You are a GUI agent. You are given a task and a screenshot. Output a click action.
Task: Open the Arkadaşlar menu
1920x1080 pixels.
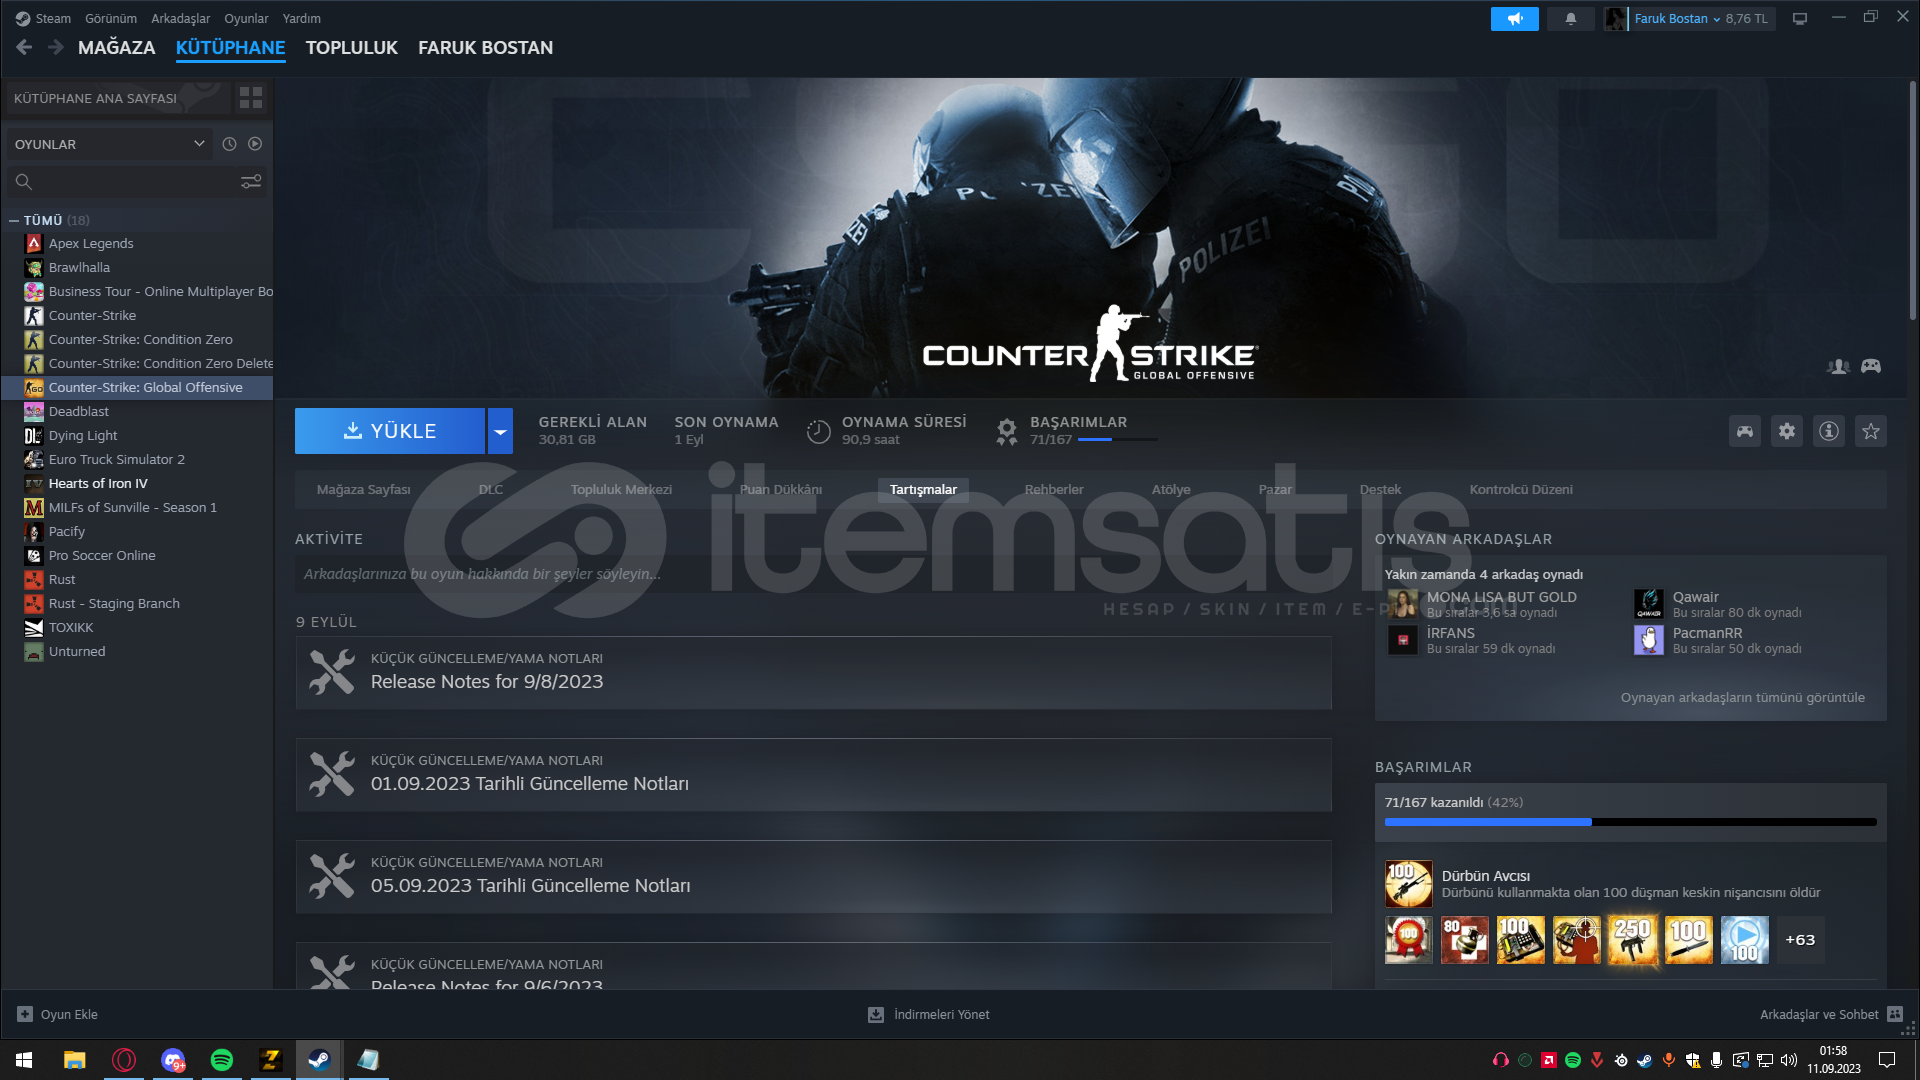pyautogui.click(x=181, y=19)
